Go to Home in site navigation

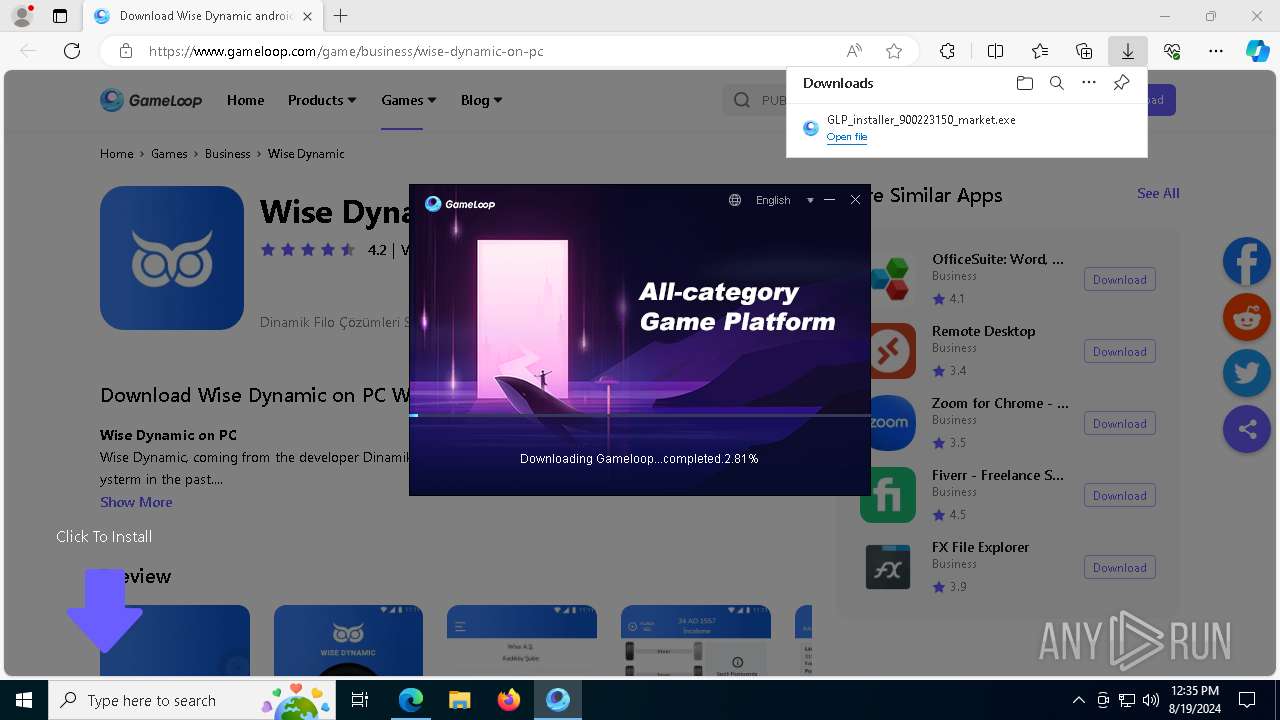(246, 100)
